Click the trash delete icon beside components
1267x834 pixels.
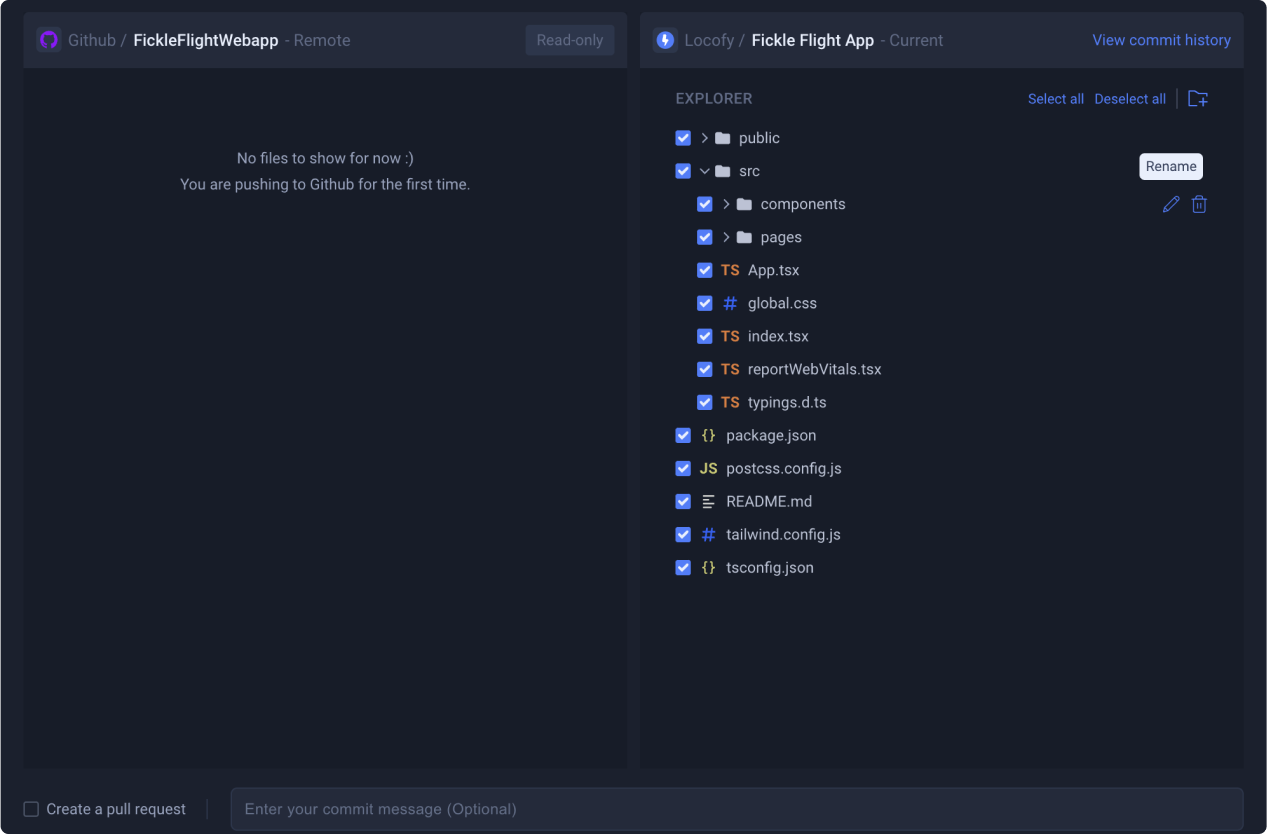[x=1199, y=204]
